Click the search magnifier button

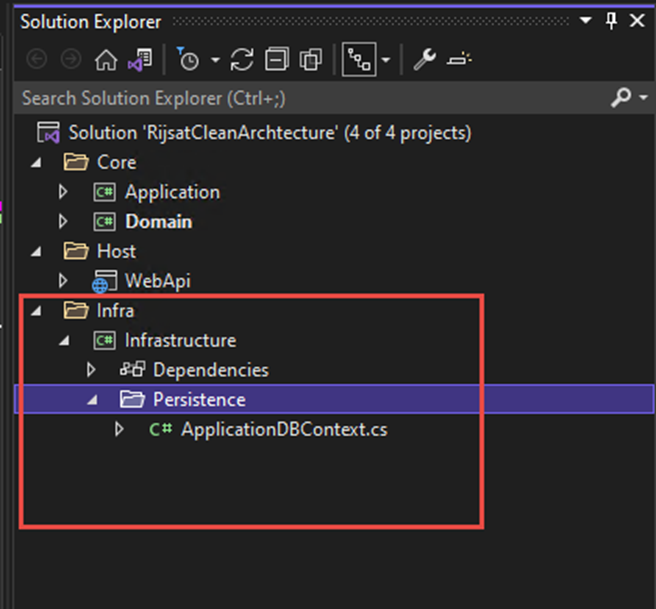pos(621,98)
